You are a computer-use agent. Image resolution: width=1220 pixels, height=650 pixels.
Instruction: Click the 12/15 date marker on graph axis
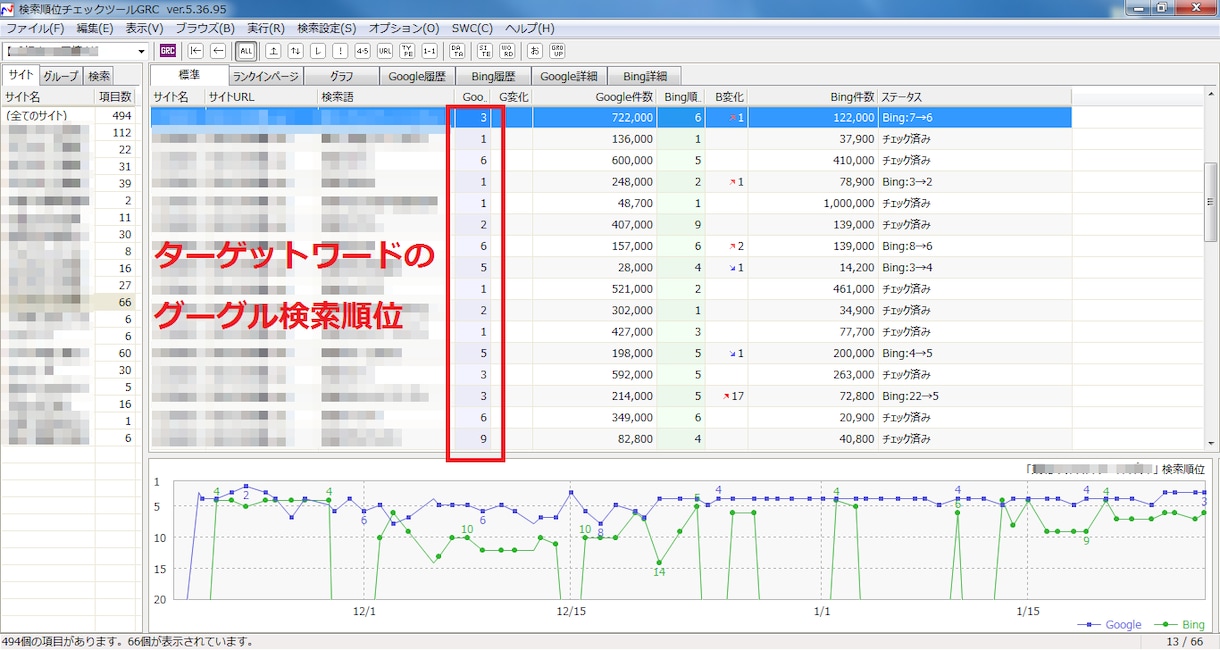click(x=570, y=610)
